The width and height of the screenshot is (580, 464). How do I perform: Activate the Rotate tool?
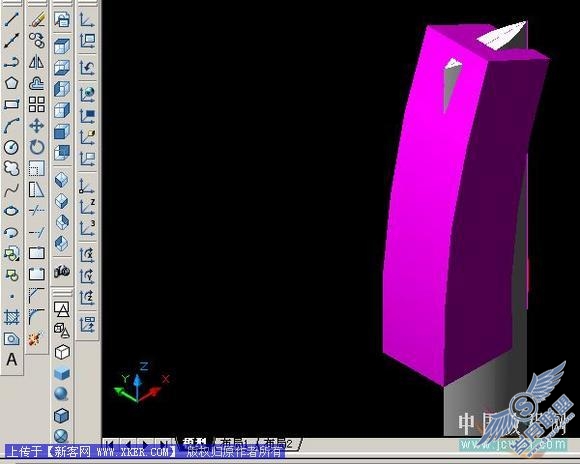coord(37,147)
